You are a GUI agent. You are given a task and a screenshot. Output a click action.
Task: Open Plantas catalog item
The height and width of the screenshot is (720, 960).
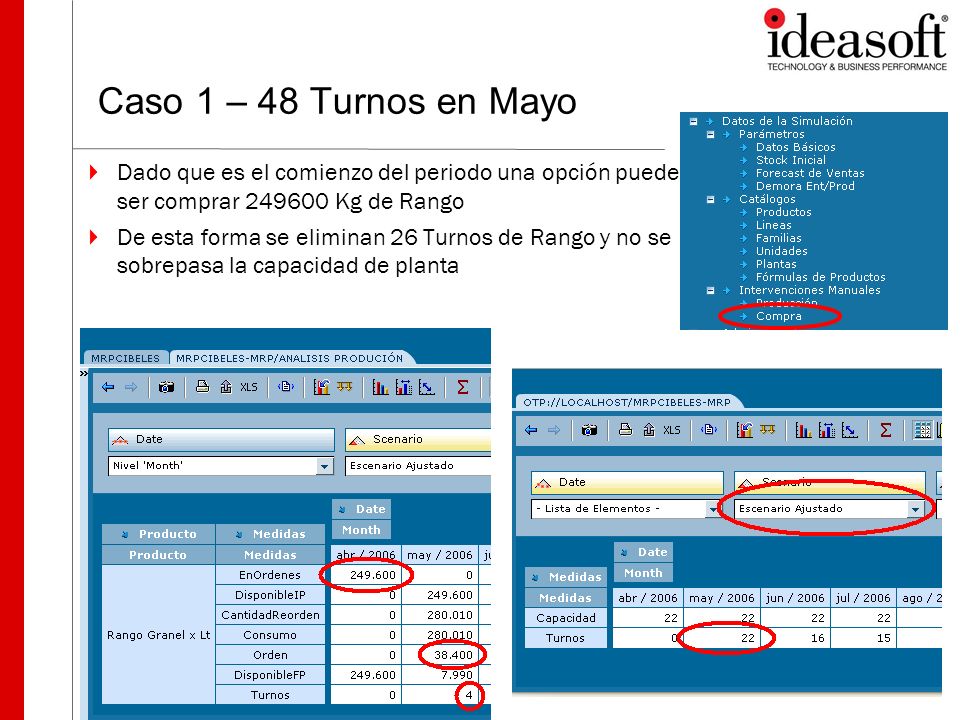click(x=776, y=264)
